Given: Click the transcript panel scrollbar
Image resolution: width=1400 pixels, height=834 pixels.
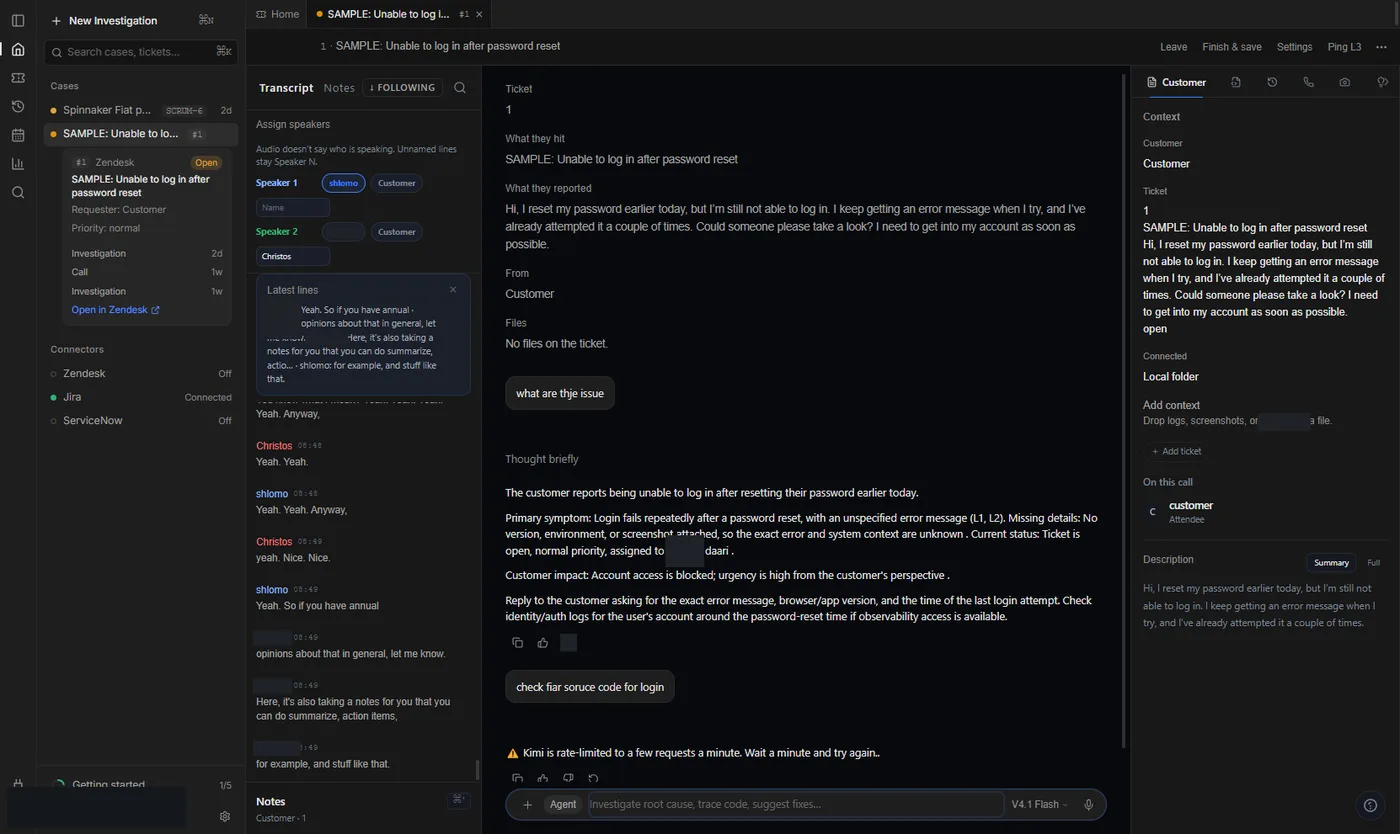Looking at the screenshot, I should pos(477,771).
